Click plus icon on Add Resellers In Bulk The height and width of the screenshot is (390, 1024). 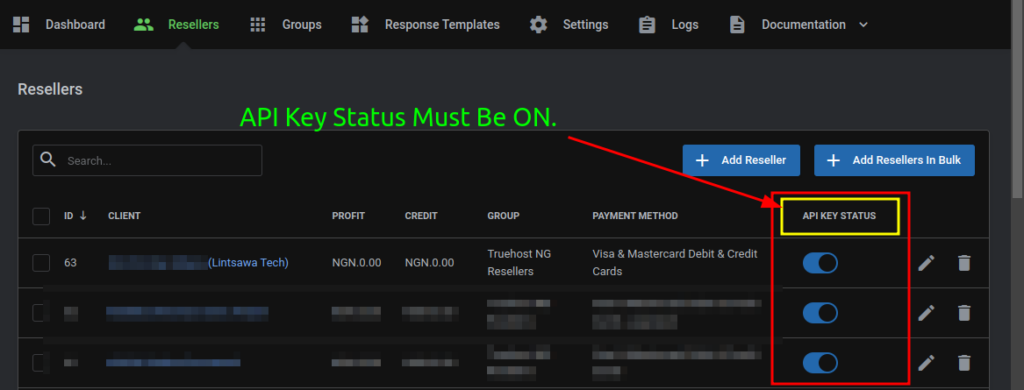[x=833, y=160]
